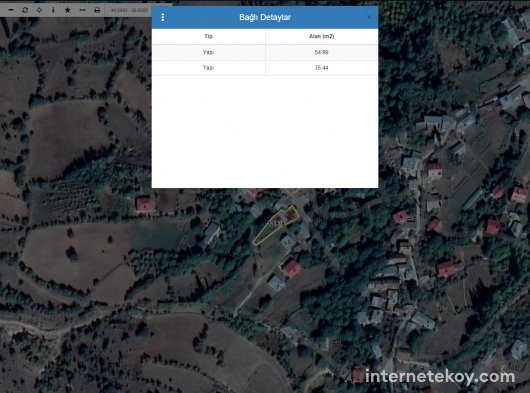
Task: Open the info tool icon
Action: tap(53, 10)
